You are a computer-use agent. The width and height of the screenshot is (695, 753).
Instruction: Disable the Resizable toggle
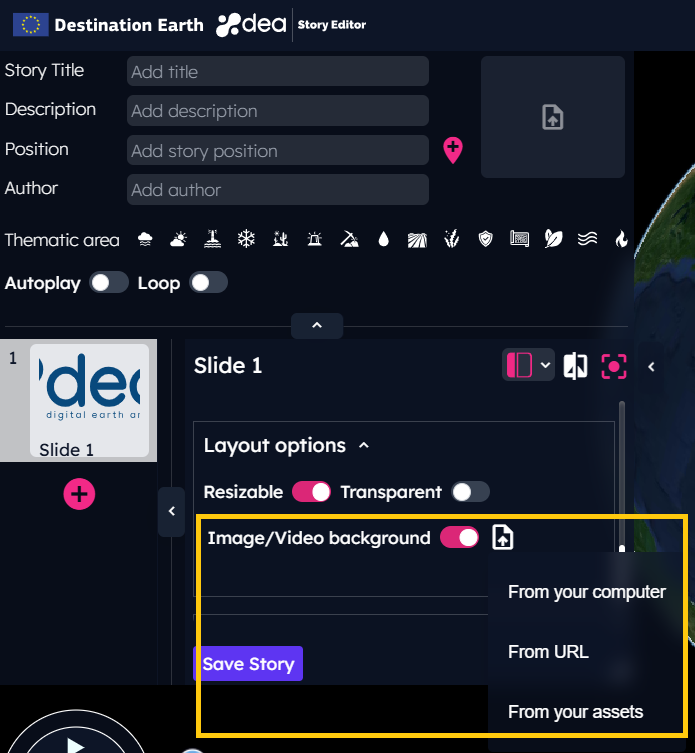311,492
